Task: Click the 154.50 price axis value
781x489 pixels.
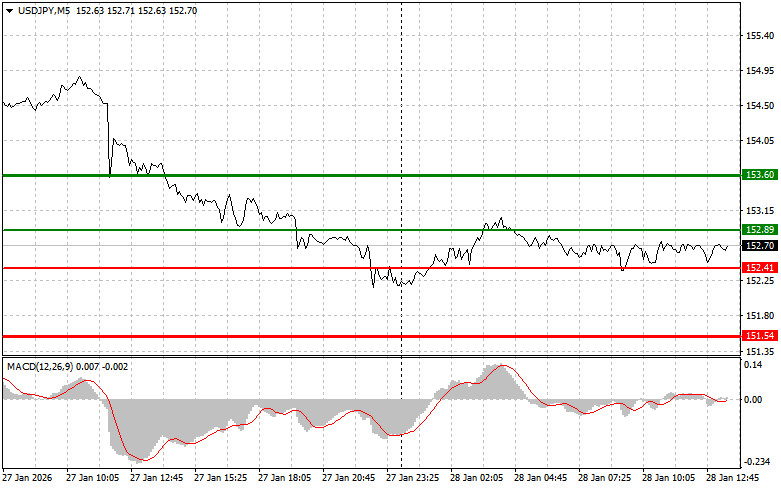Action: 760,106
